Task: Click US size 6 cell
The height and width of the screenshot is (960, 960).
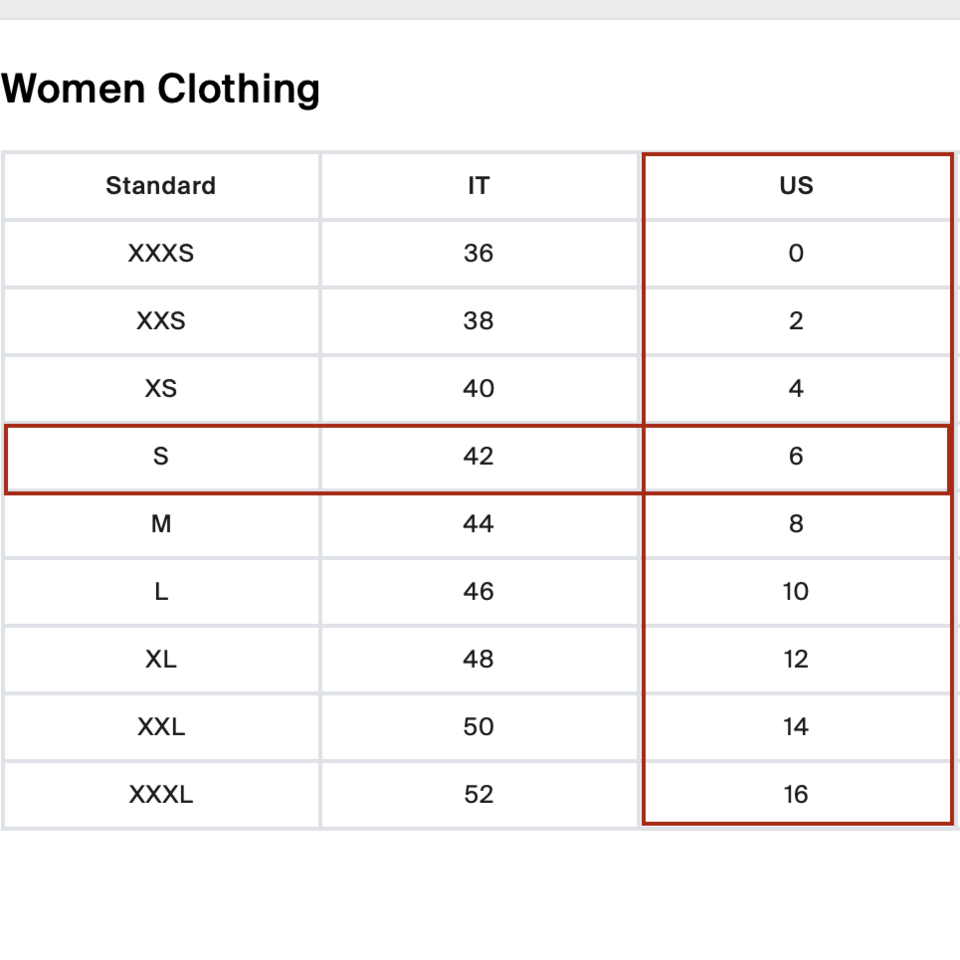Action: click(x=796, y=456)
